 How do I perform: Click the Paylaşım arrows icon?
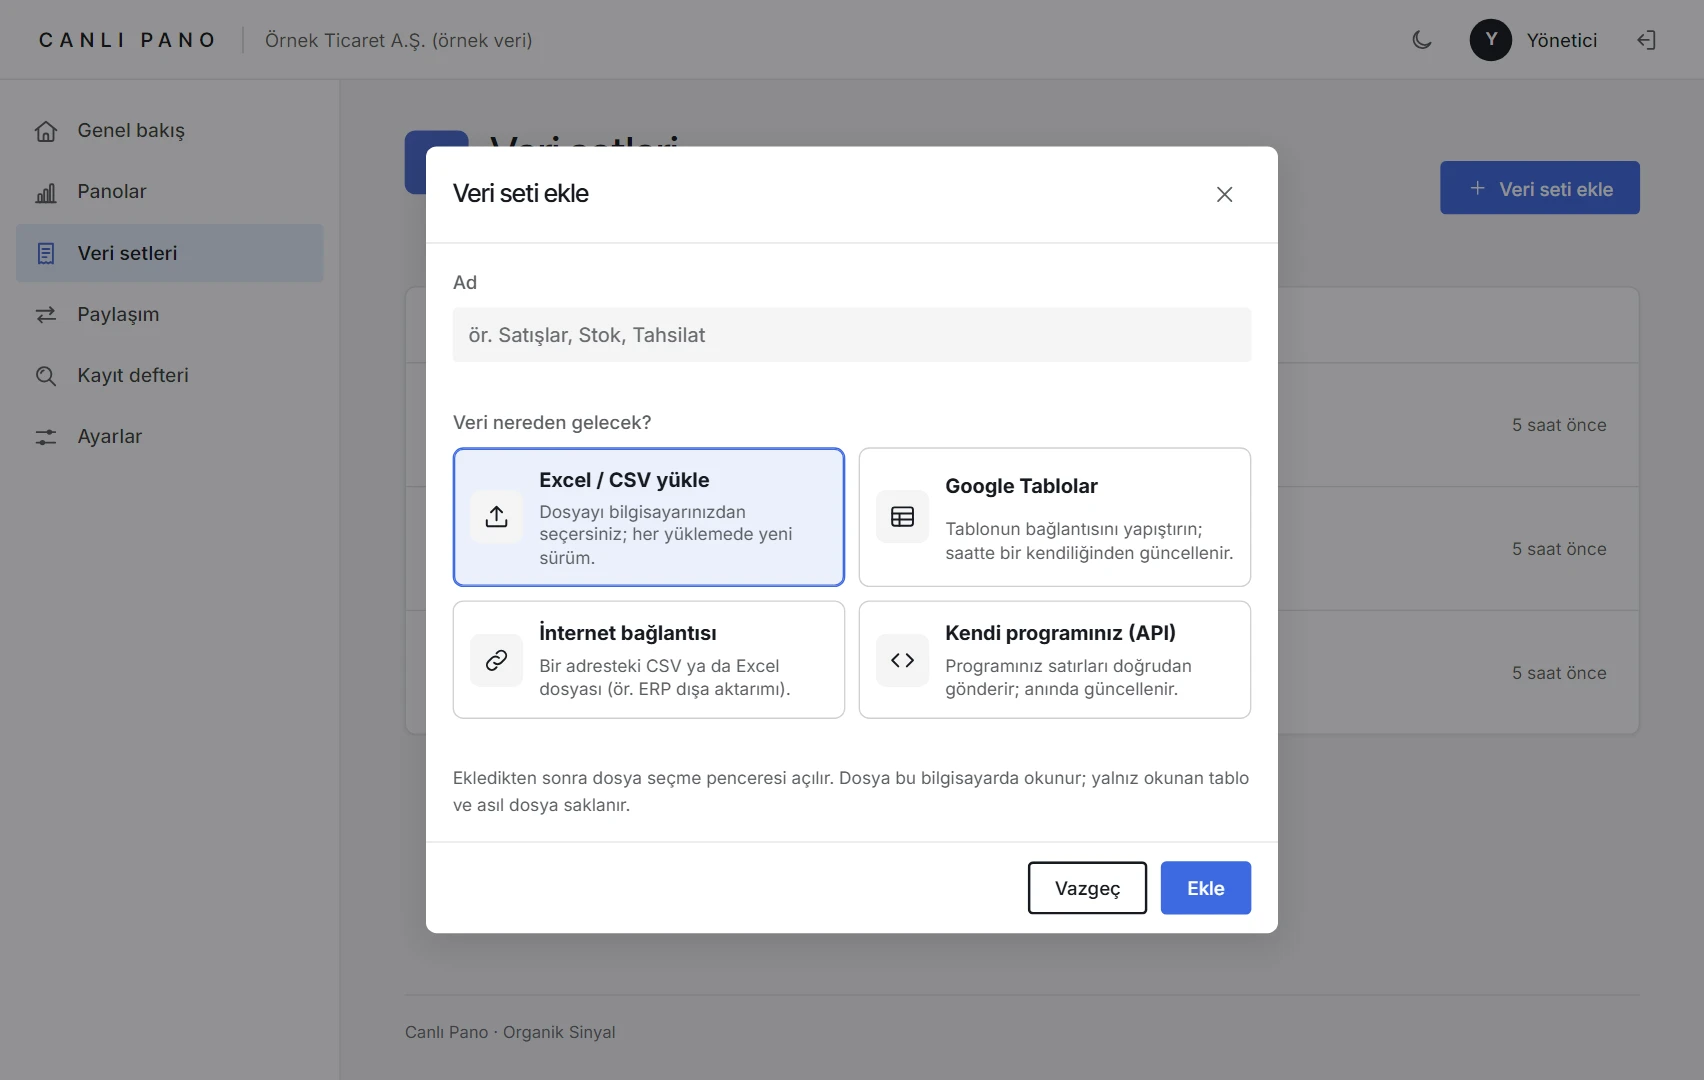(x=46, y=315)
